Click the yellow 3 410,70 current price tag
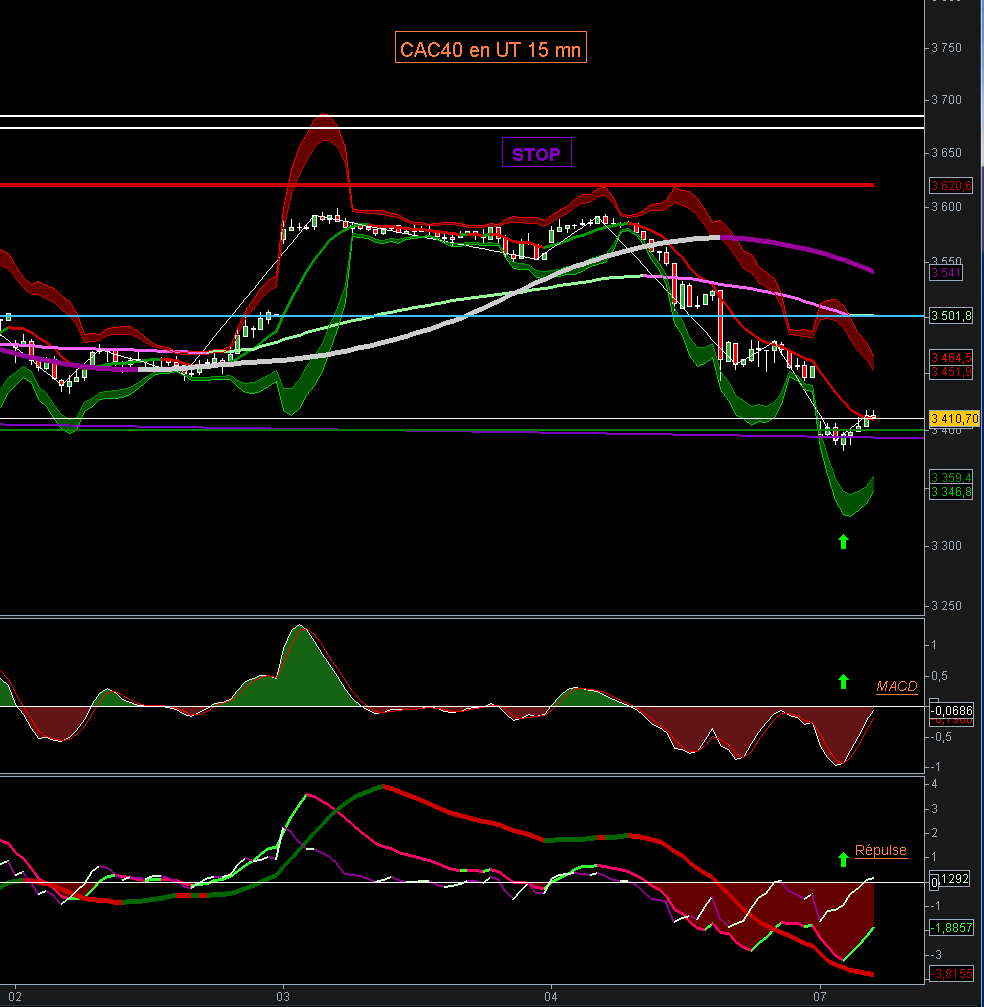 pyautogui.click(x=954, y=419)
